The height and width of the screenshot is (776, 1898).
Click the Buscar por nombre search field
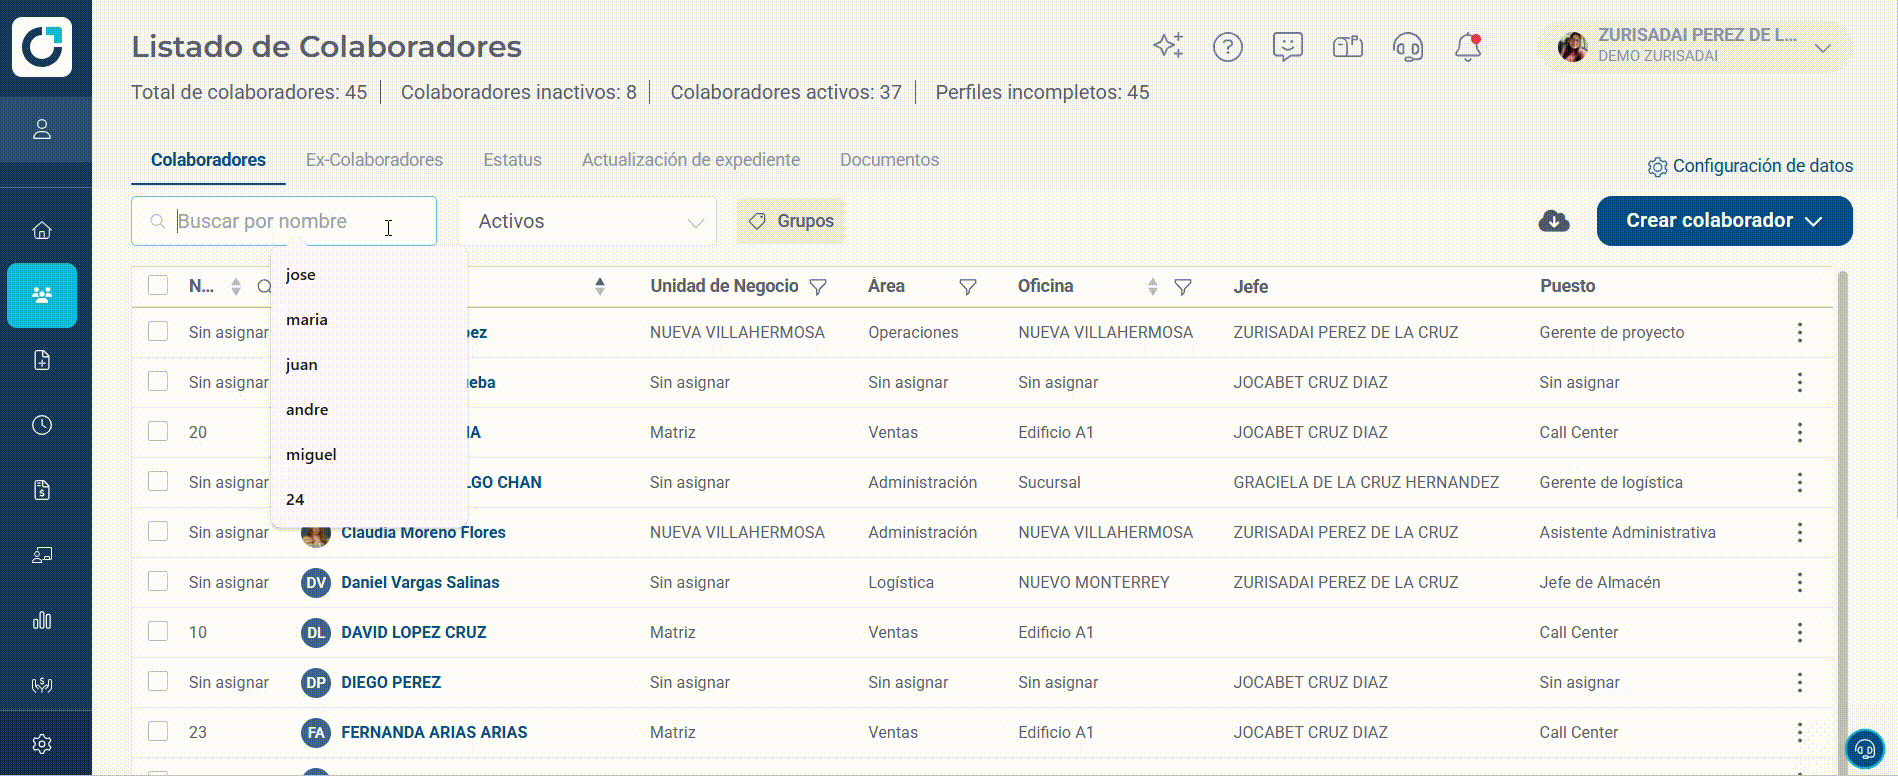pos(284,221)
